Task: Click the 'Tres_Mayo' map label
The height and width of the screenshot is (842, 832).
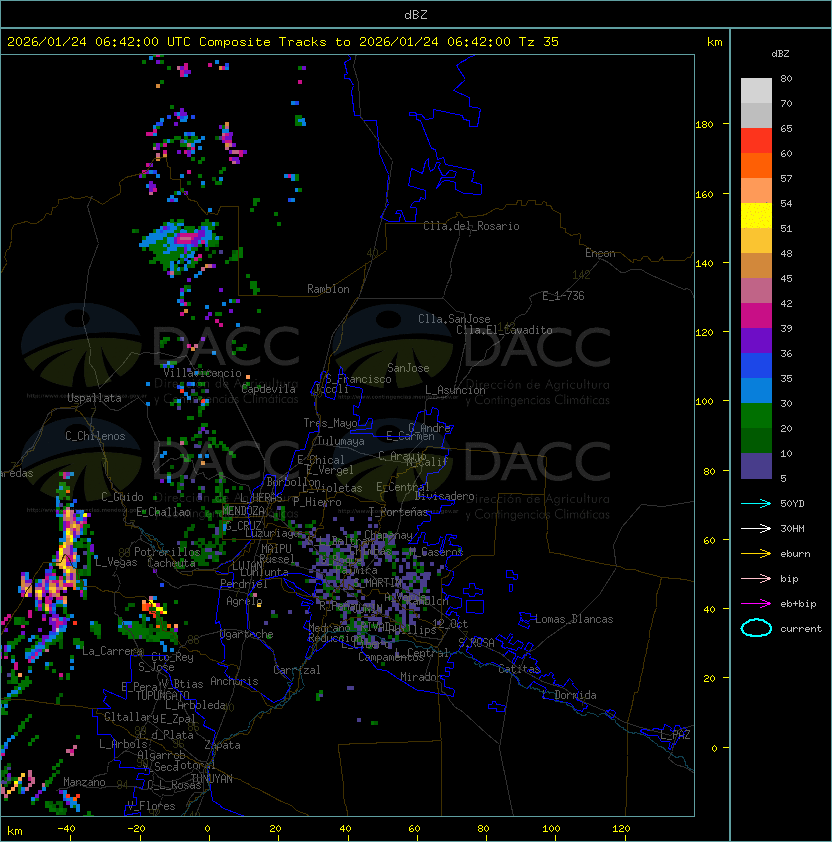Action: click(x=330, y=423)
